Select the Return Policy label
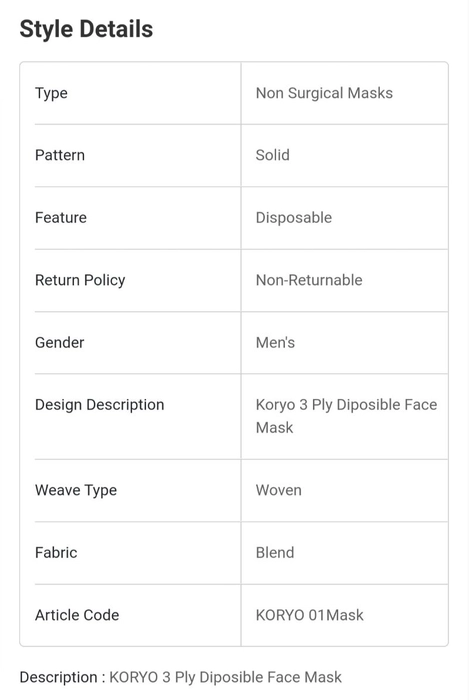 click(80, 280)
